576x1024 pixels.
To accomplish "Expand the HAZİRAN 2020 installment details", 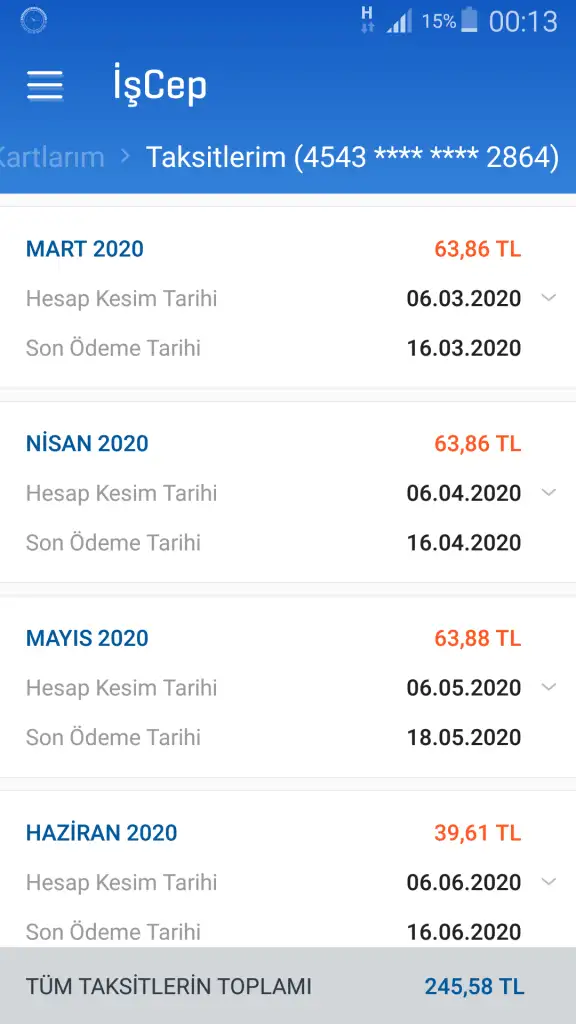I will [549, 882].
